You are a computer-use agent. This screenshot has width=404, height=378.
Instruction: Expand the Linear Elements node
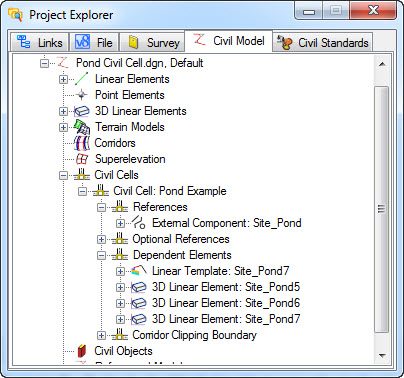63,79
